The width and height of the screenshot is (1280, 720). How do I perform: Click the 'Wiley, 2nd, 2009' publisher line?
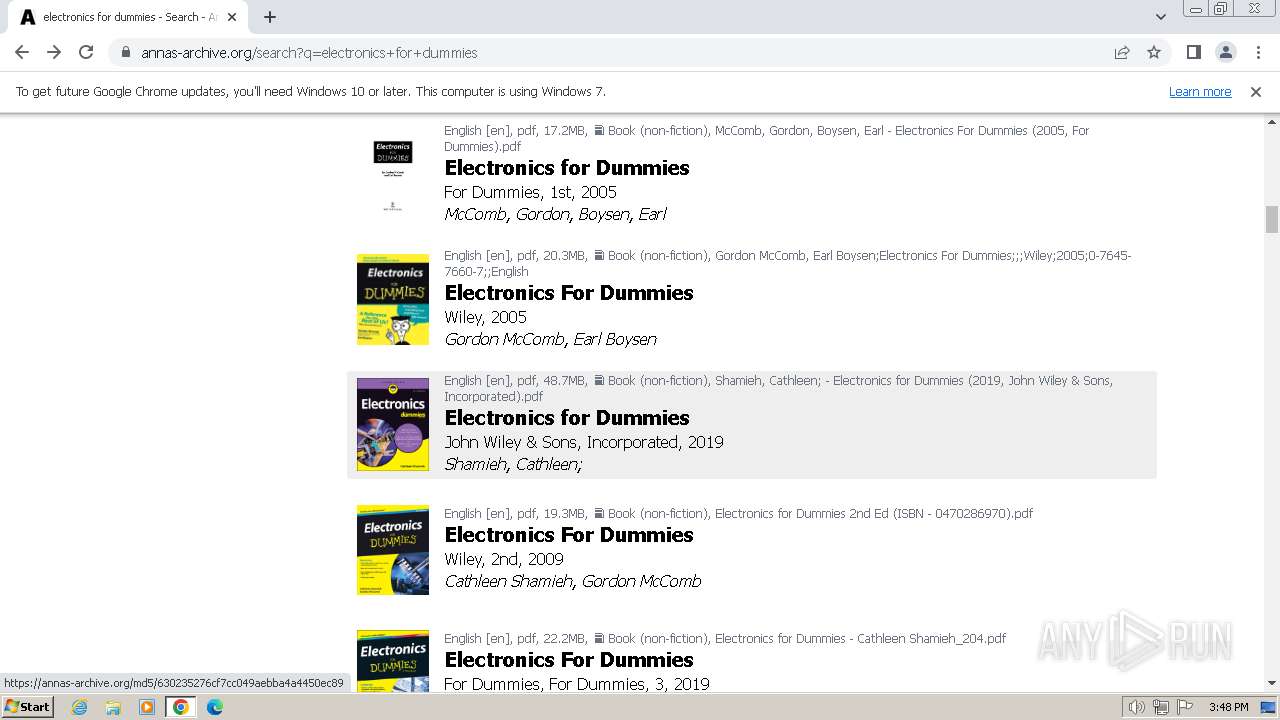[504, 559]
